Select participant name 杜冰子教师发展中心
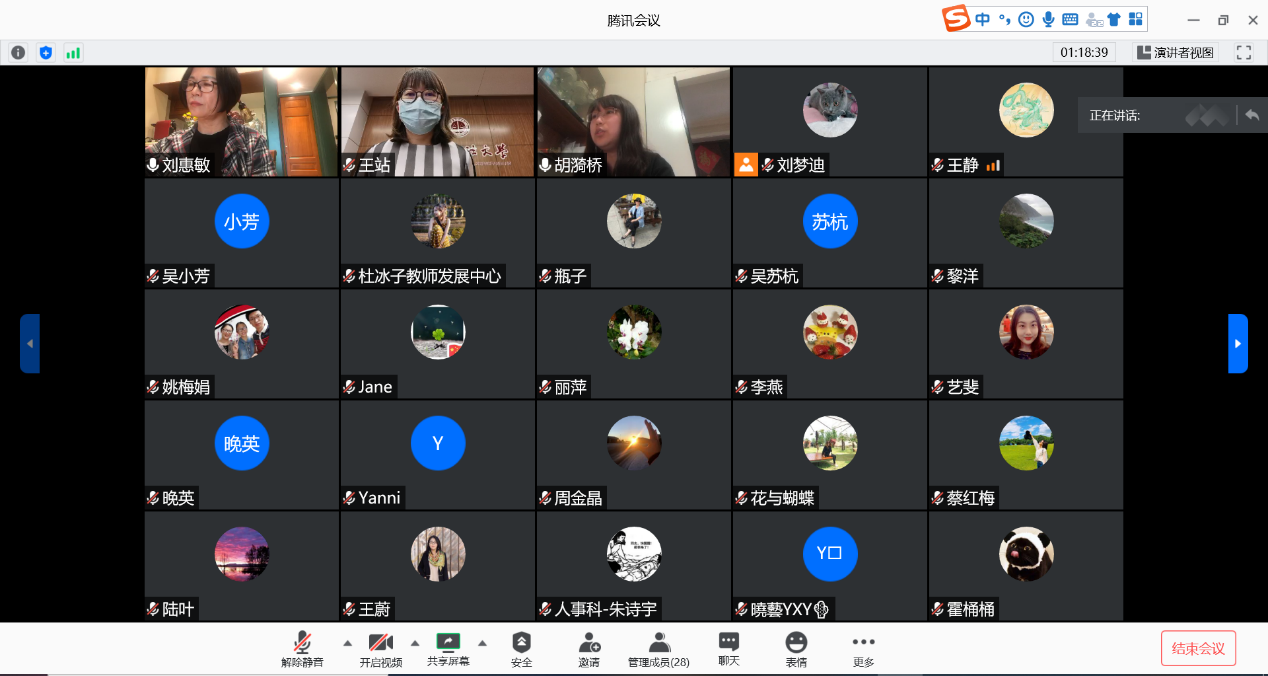This screenshot has height=676, width=1268. pyautogui.click(x=430, y=276)
